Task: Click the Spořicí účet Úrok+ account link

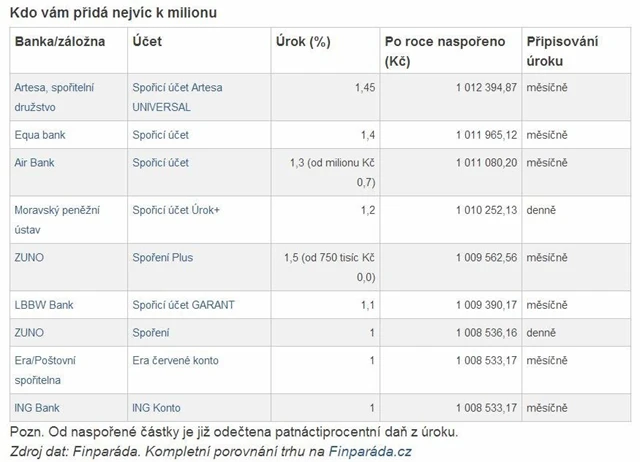Action: coord(174,210)
